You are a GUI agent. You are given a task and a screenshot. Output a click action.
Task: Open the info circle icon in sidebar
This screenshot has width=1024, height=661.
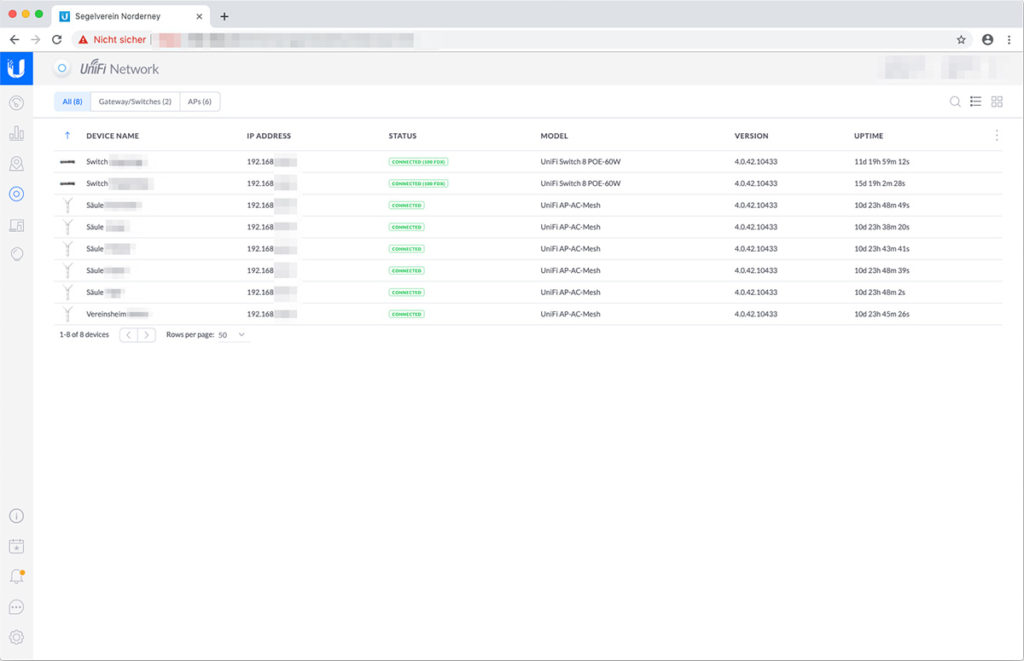[16, 516]
